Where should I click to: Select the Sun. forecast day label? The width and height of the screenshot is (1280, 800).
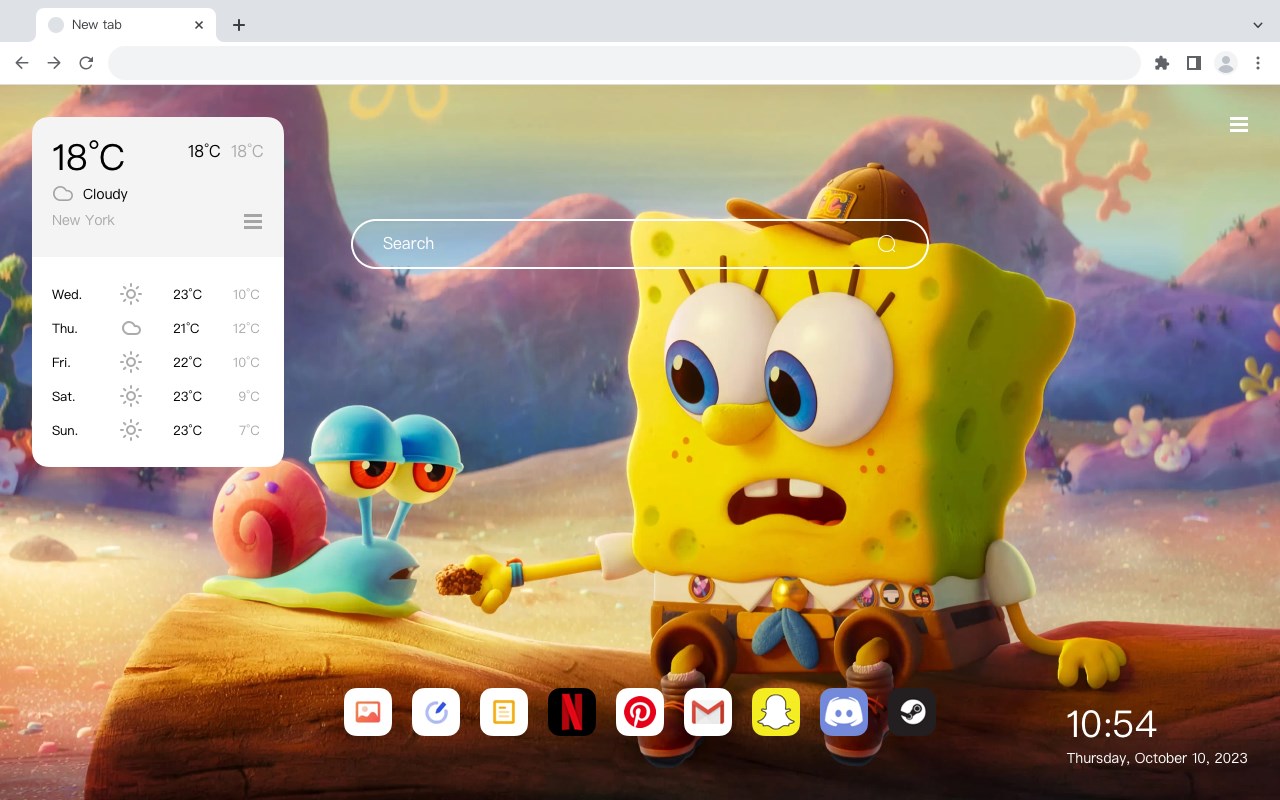[x=65, y=430]
